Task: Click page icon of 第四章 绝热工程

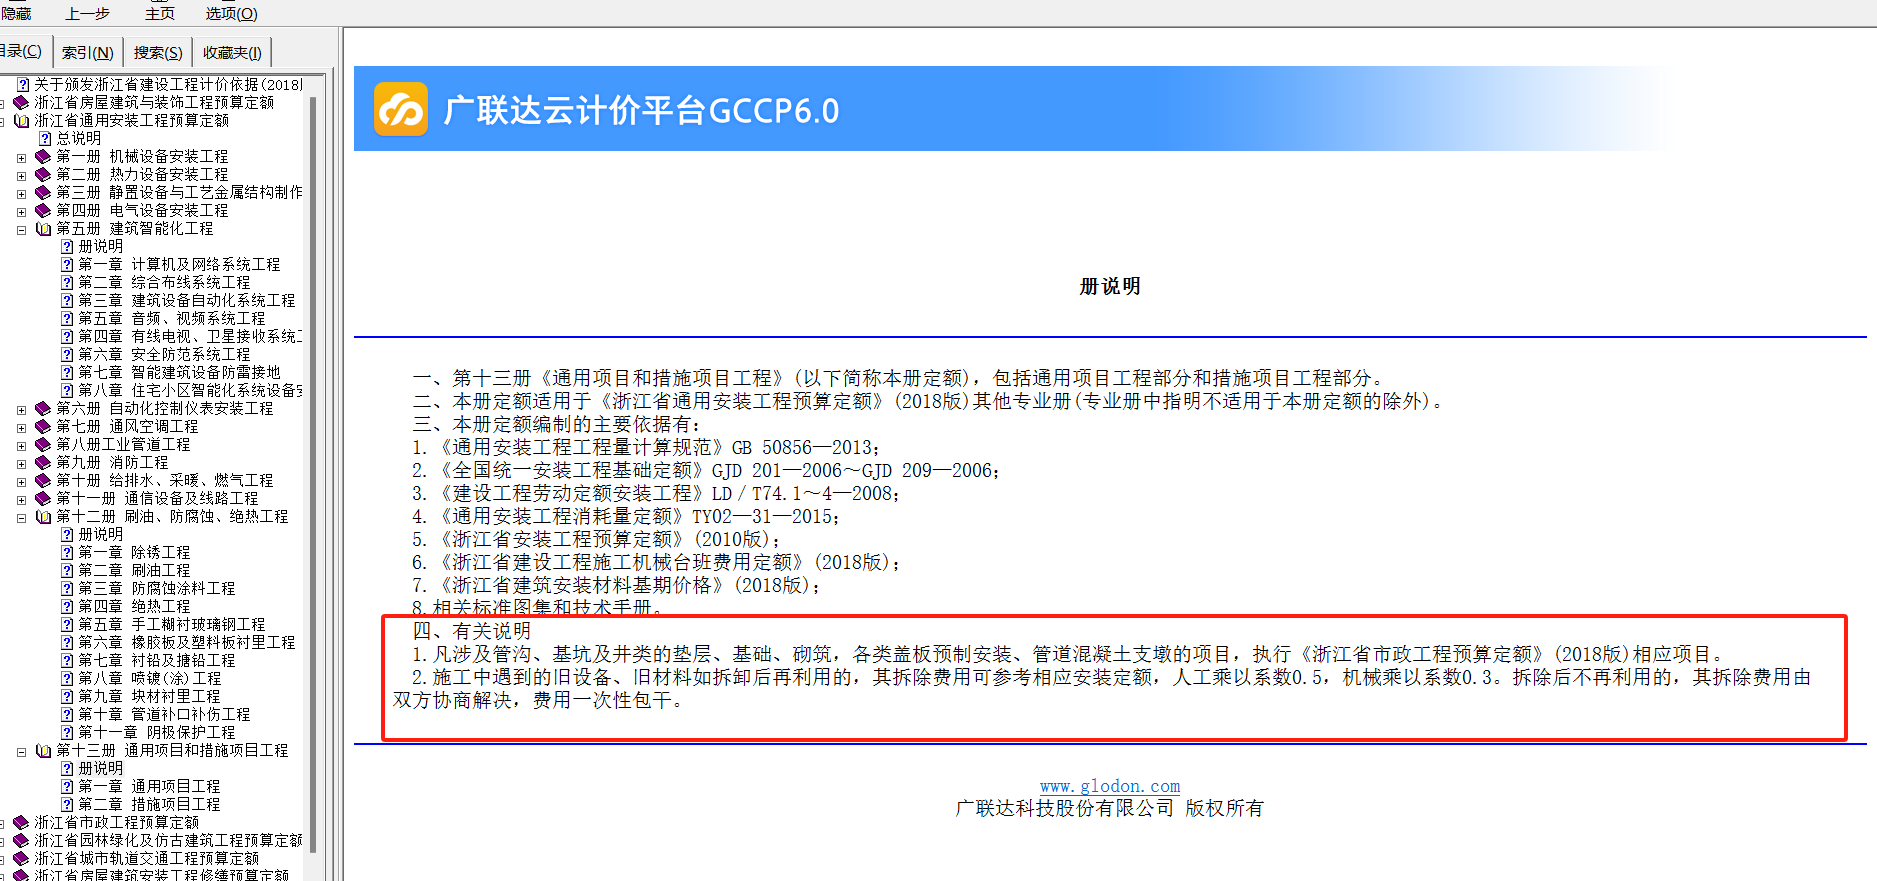Action: [67, 606]
